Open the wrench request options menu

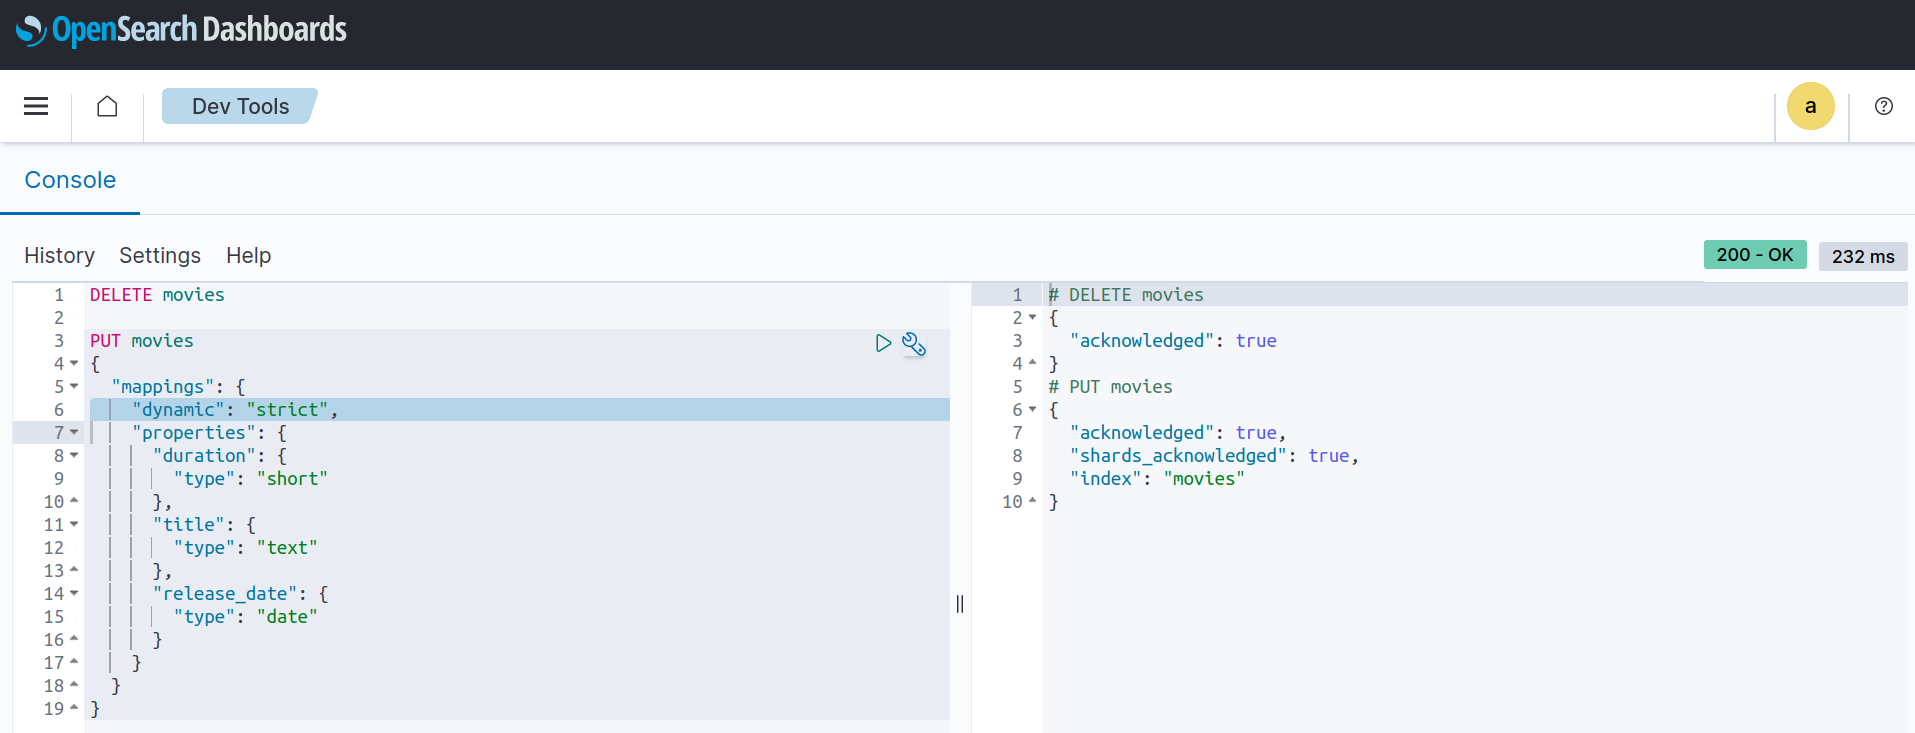[914, 343]
